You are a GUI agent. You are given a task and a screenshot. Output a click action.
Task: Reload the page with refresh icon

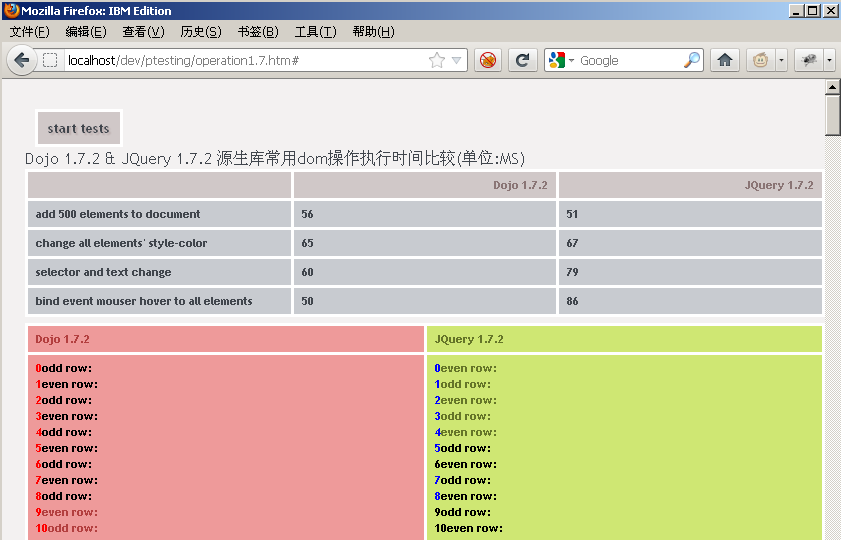pyautogui.click(x=522, y=60)
